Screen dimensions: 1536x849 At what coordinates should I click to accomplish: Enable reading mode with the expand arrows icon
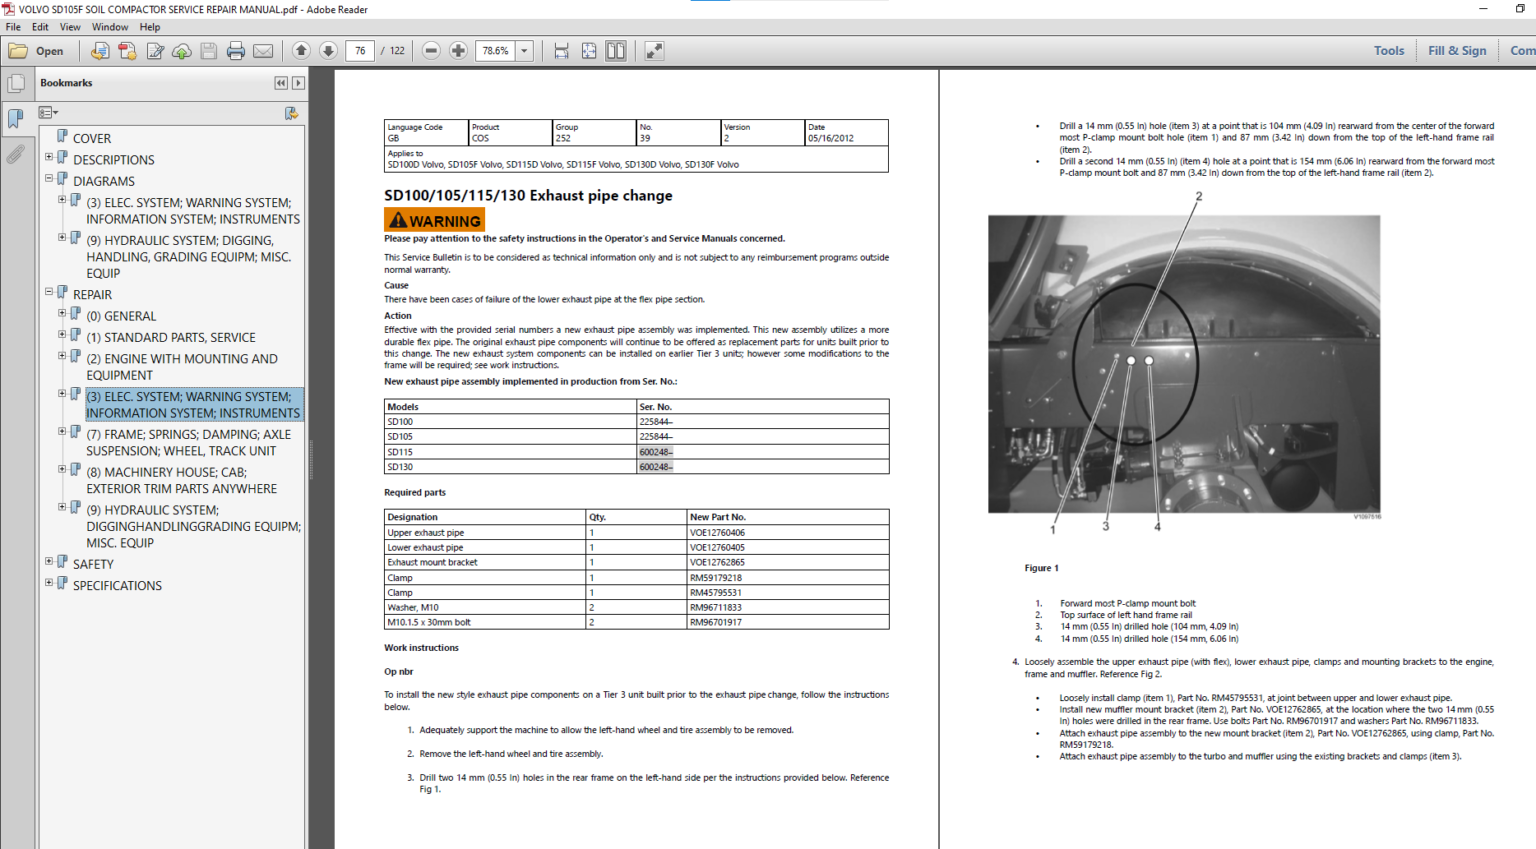(x=655, y=50)
